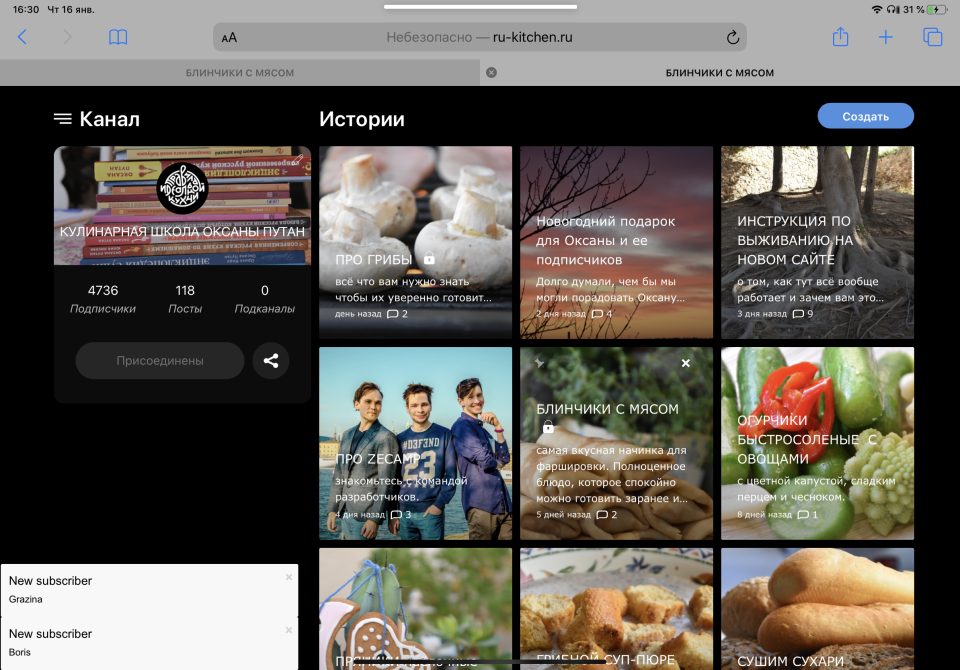Click the share icon in channel panel
Screen dimensions: 960x670
point(270,360)
